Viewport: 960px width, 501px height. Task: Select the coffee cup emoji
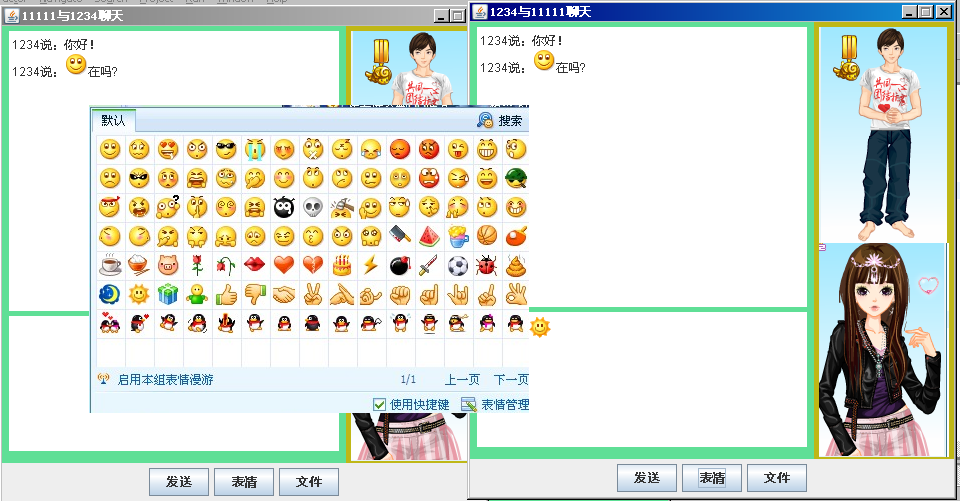110,265
